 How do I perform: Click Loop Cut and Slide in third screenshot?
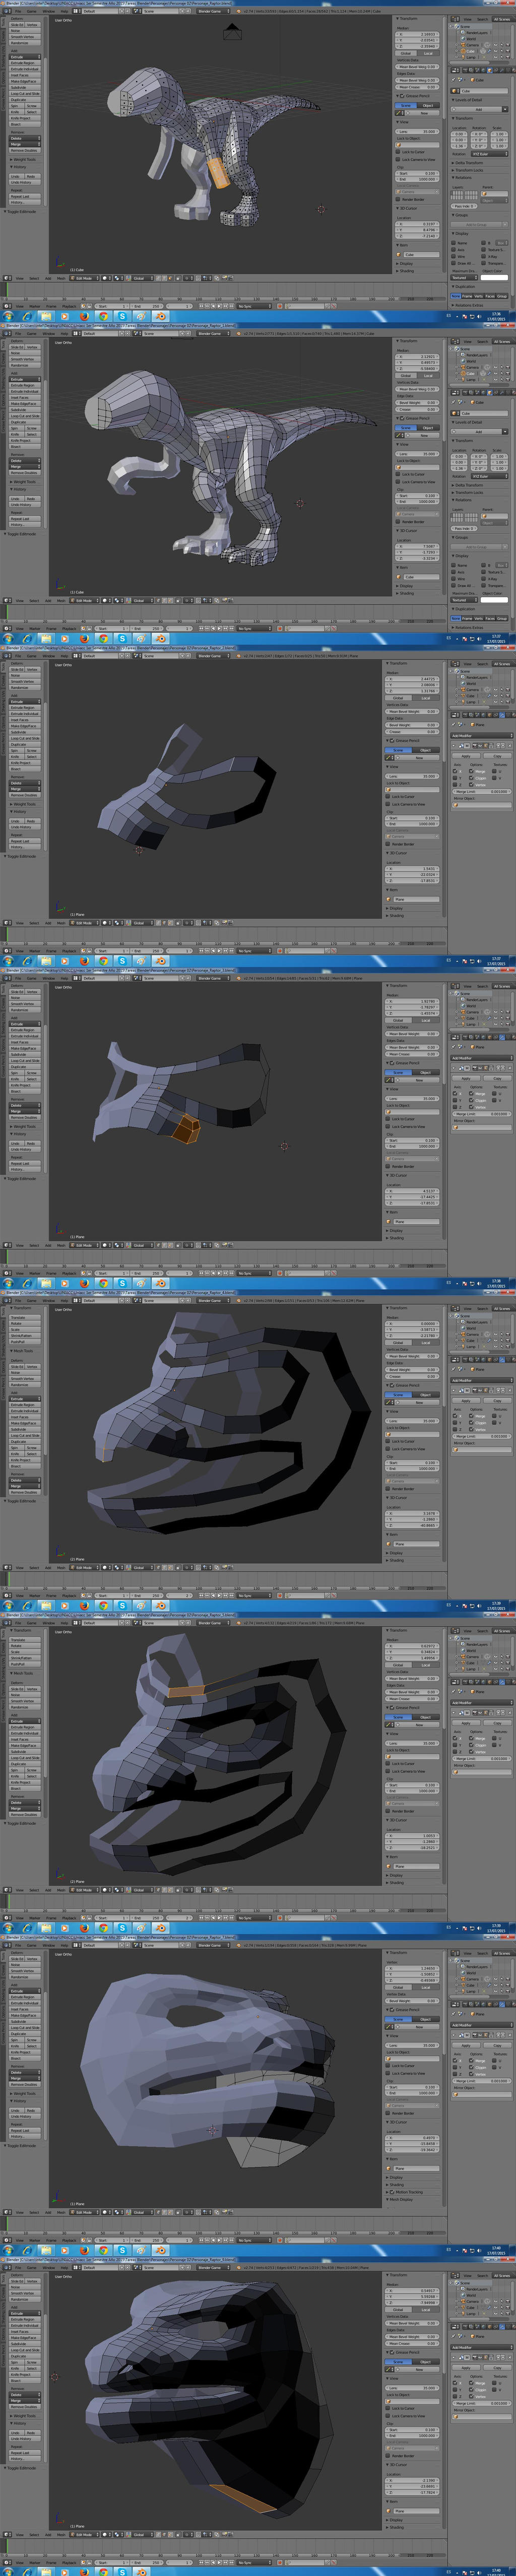coord(25,738)
